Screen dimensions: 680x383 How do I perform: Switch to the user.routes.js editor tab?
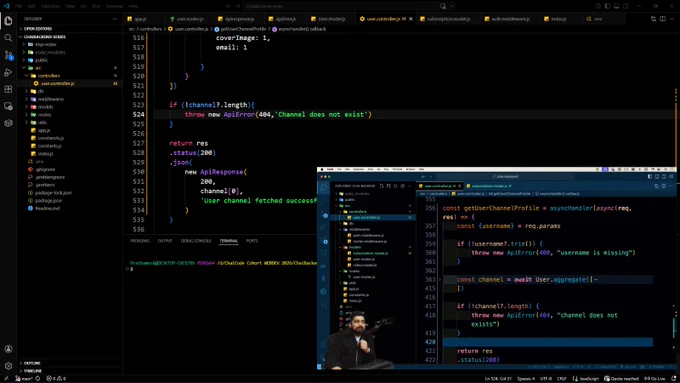[x=190, y=19]
